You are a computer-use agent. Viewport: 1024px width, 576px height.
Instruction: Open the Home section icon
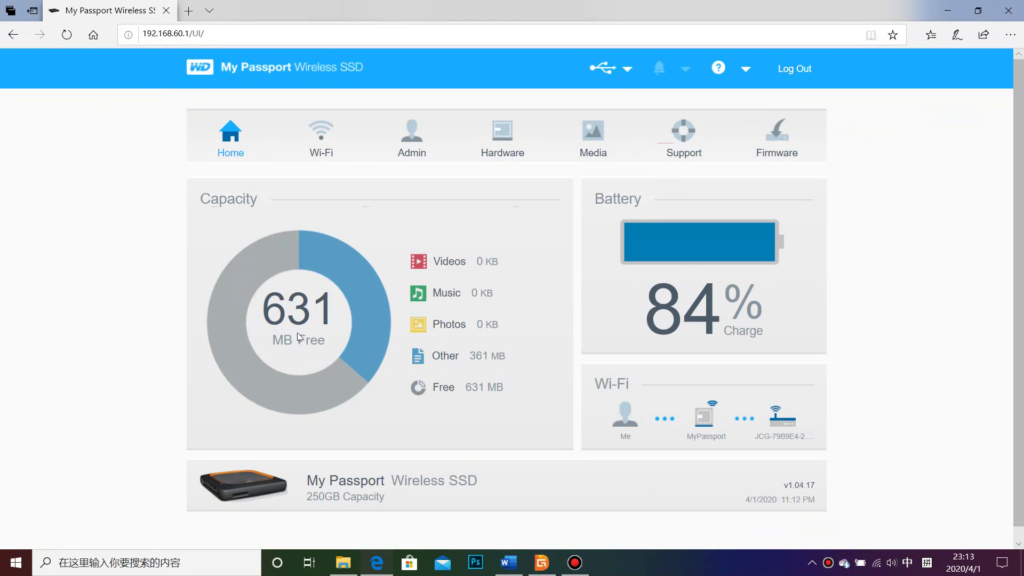coord(230,131)
